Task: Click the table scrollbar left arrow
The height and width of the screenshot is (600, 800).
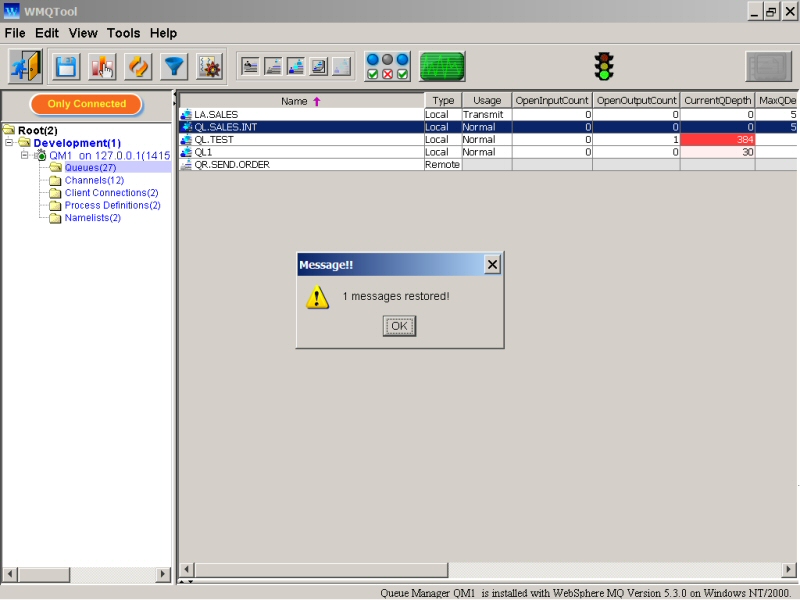Action: pyautogui.click(x=187, y=569)
